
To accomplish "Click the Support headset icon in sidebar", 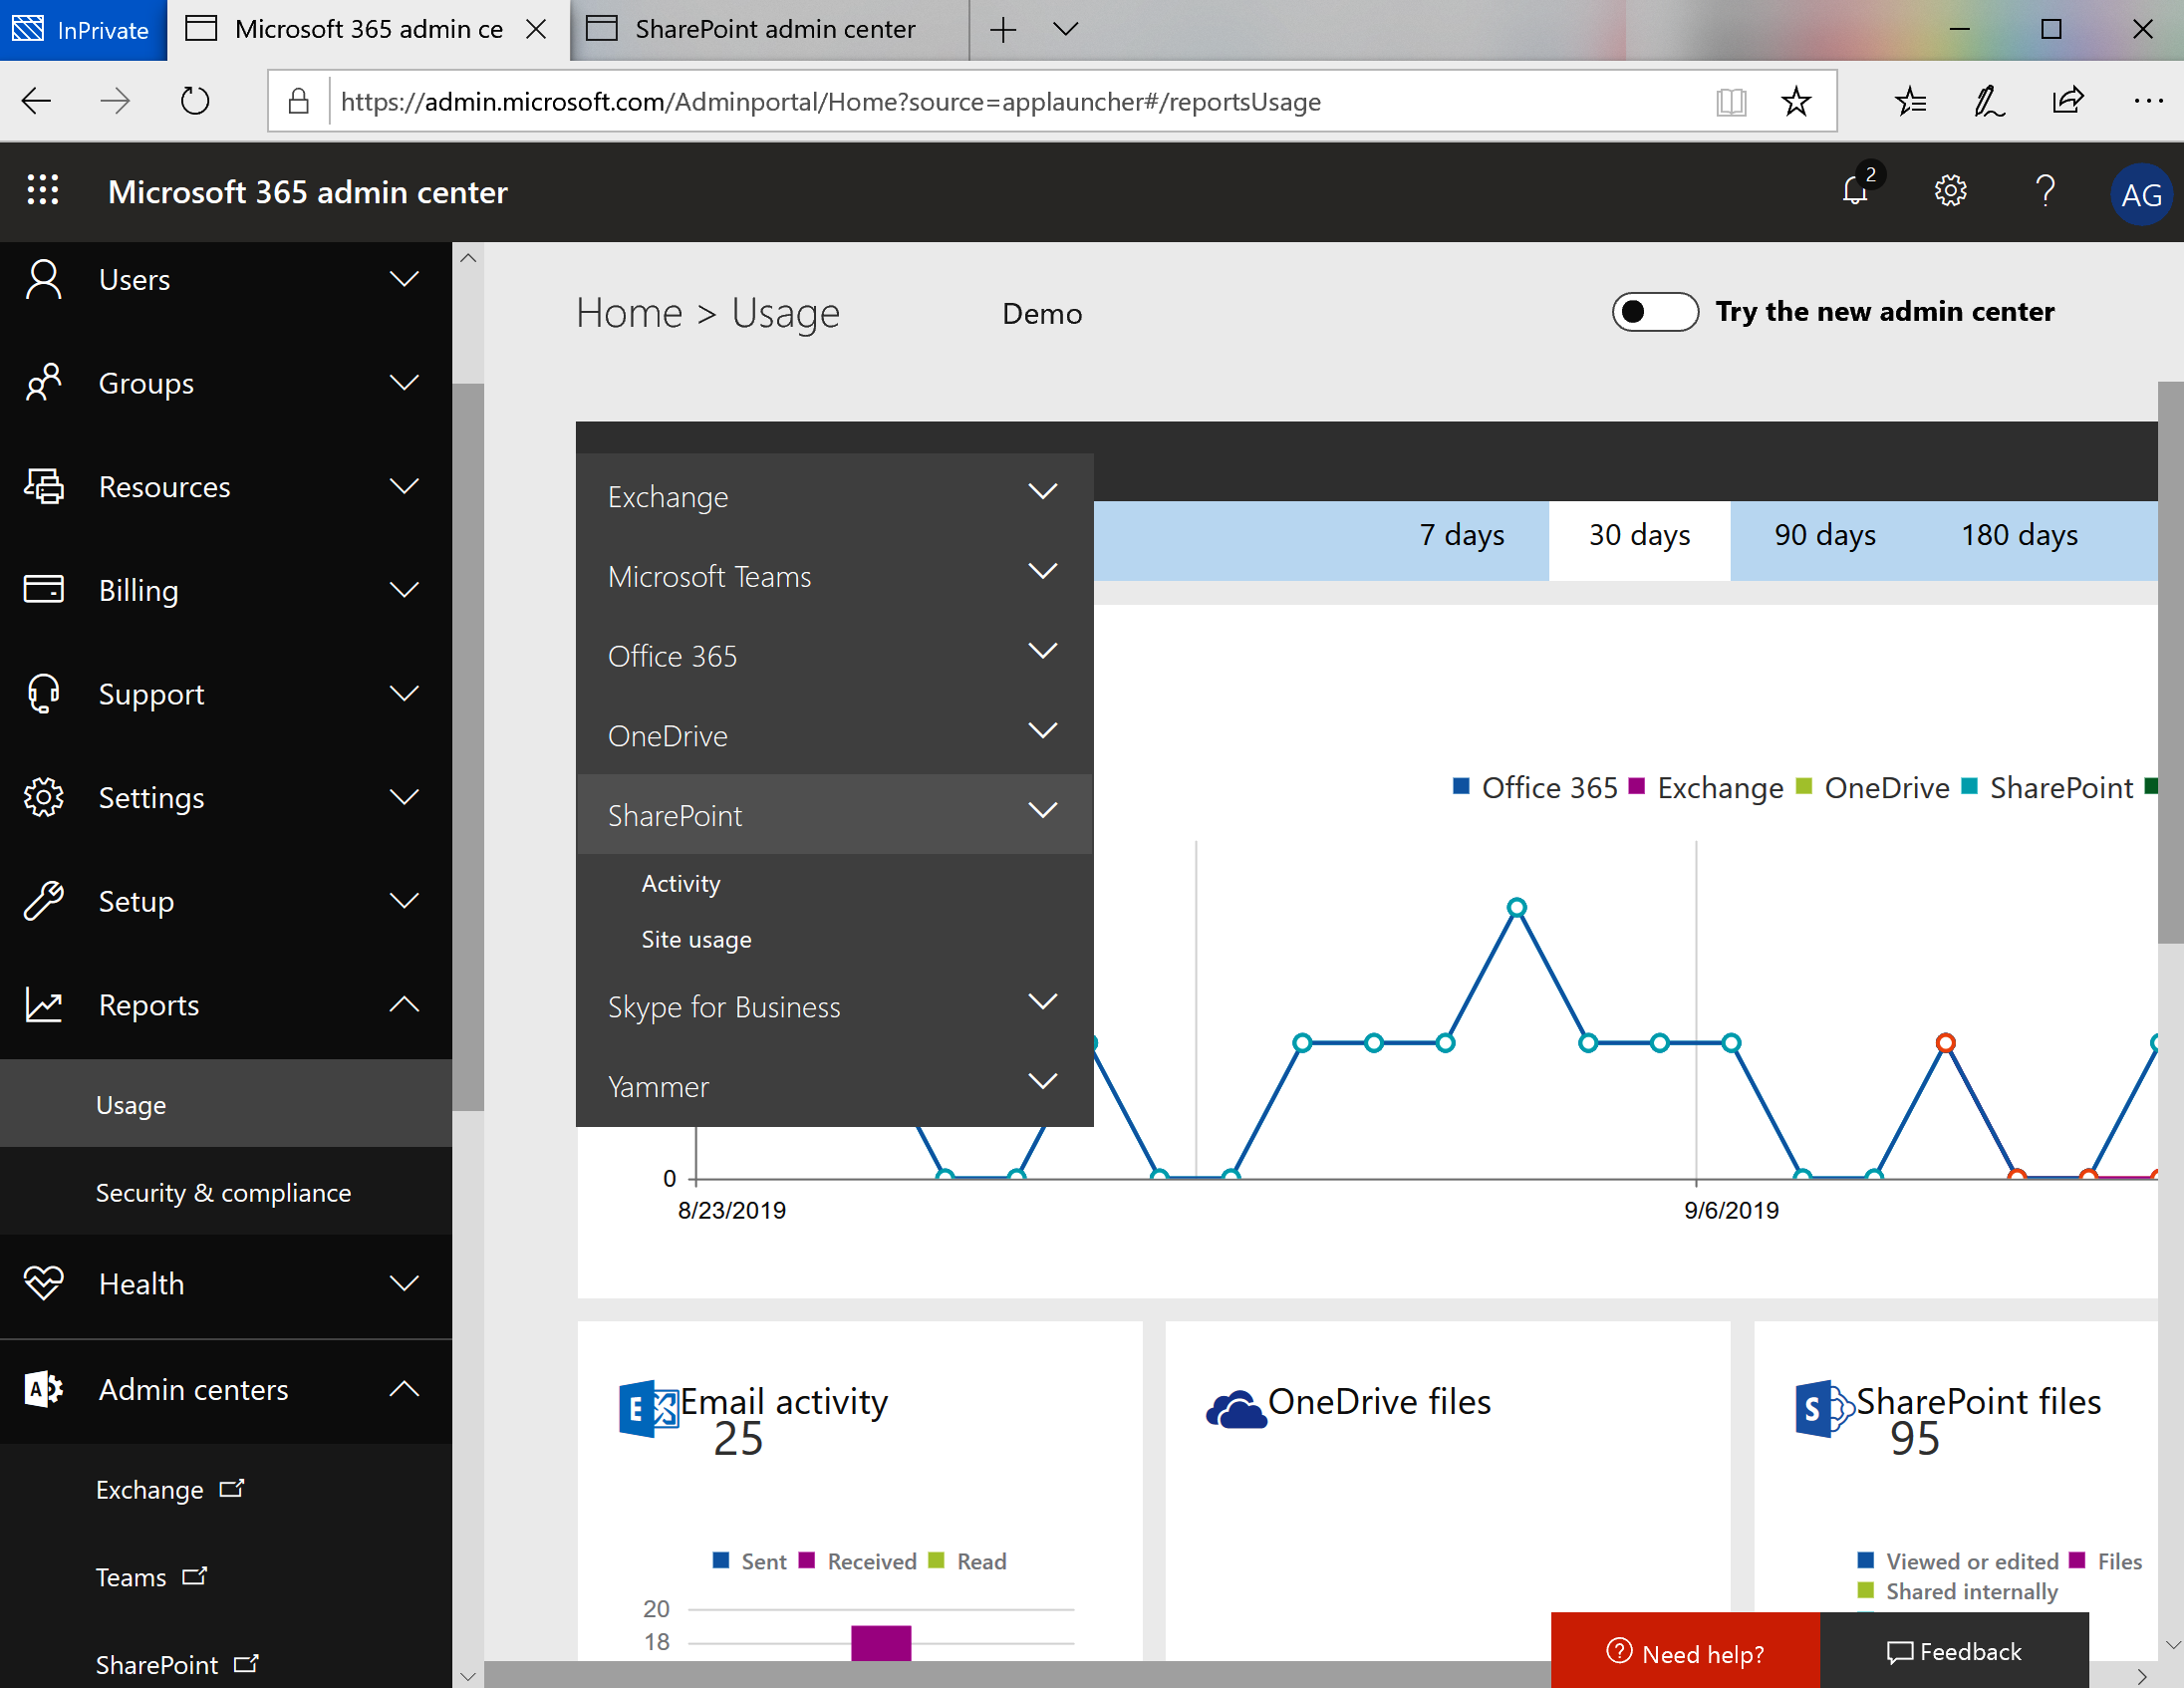I will (x=44, y=693).
